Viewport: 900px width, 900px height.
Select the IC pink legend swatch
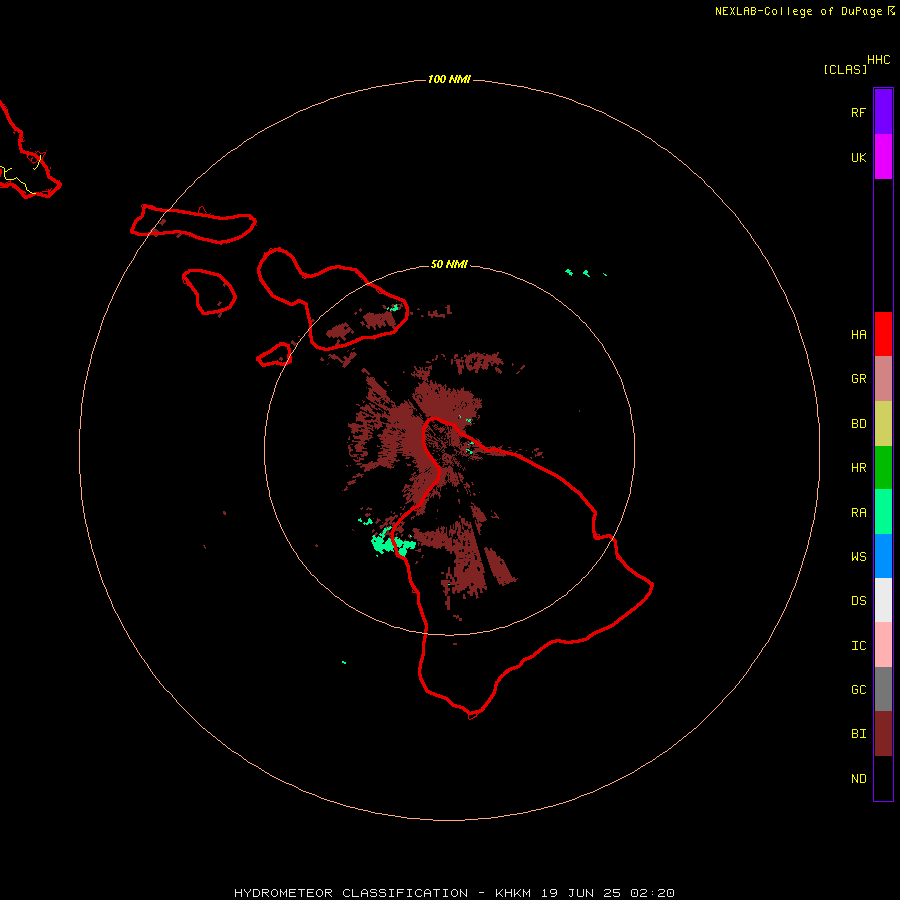(883, 645)
